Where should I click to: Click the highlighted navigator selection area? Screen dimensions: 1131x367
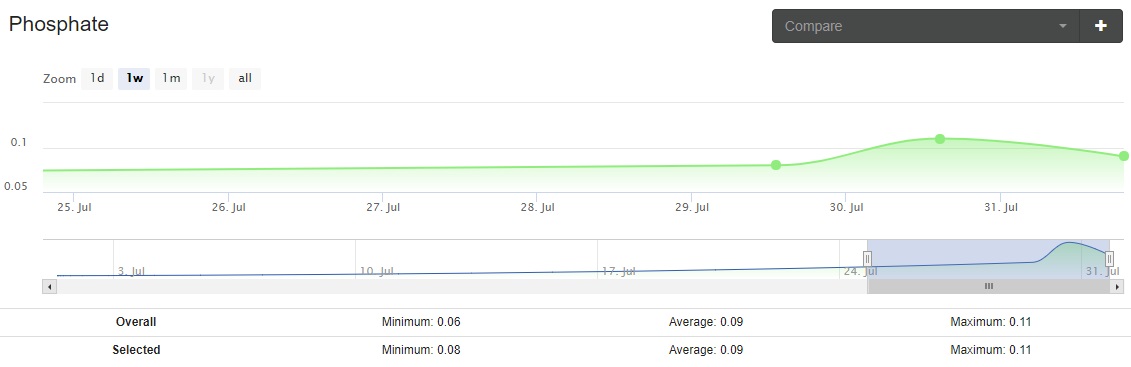pos(988,259)
